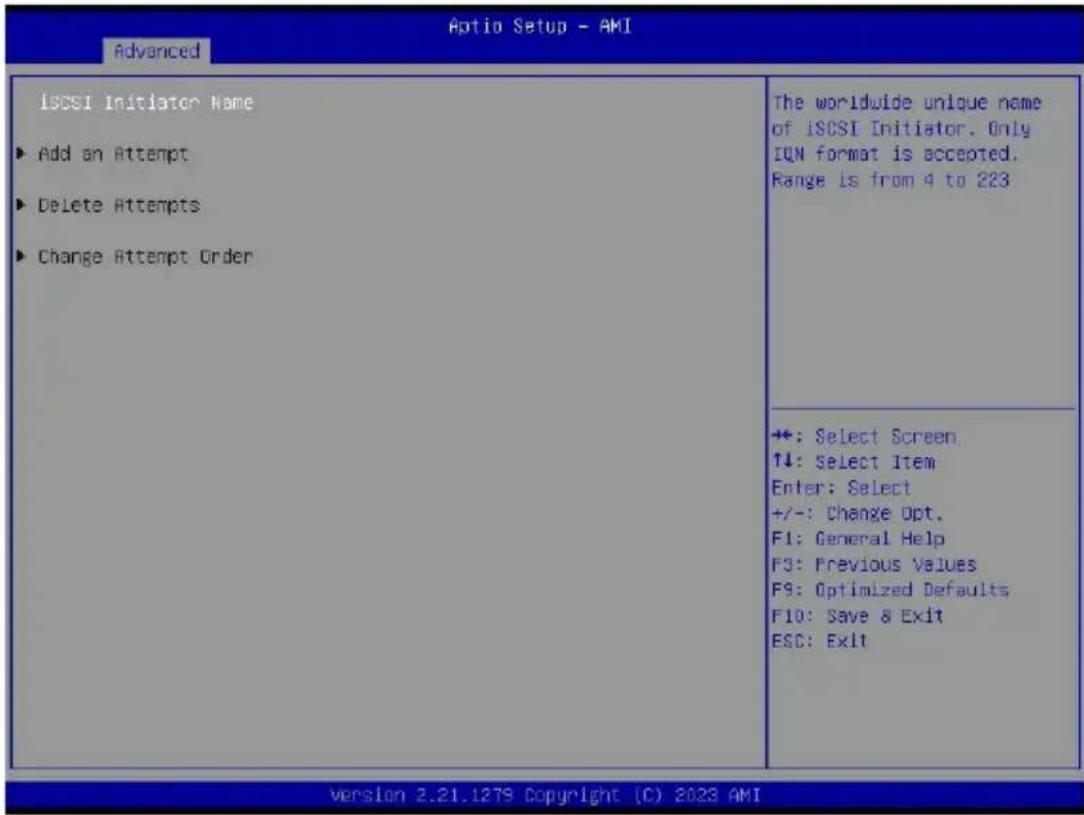Click the Select Screen key hint
Image resolution: width=1084 pixels, height=815 pixels.
coord(864,436)
